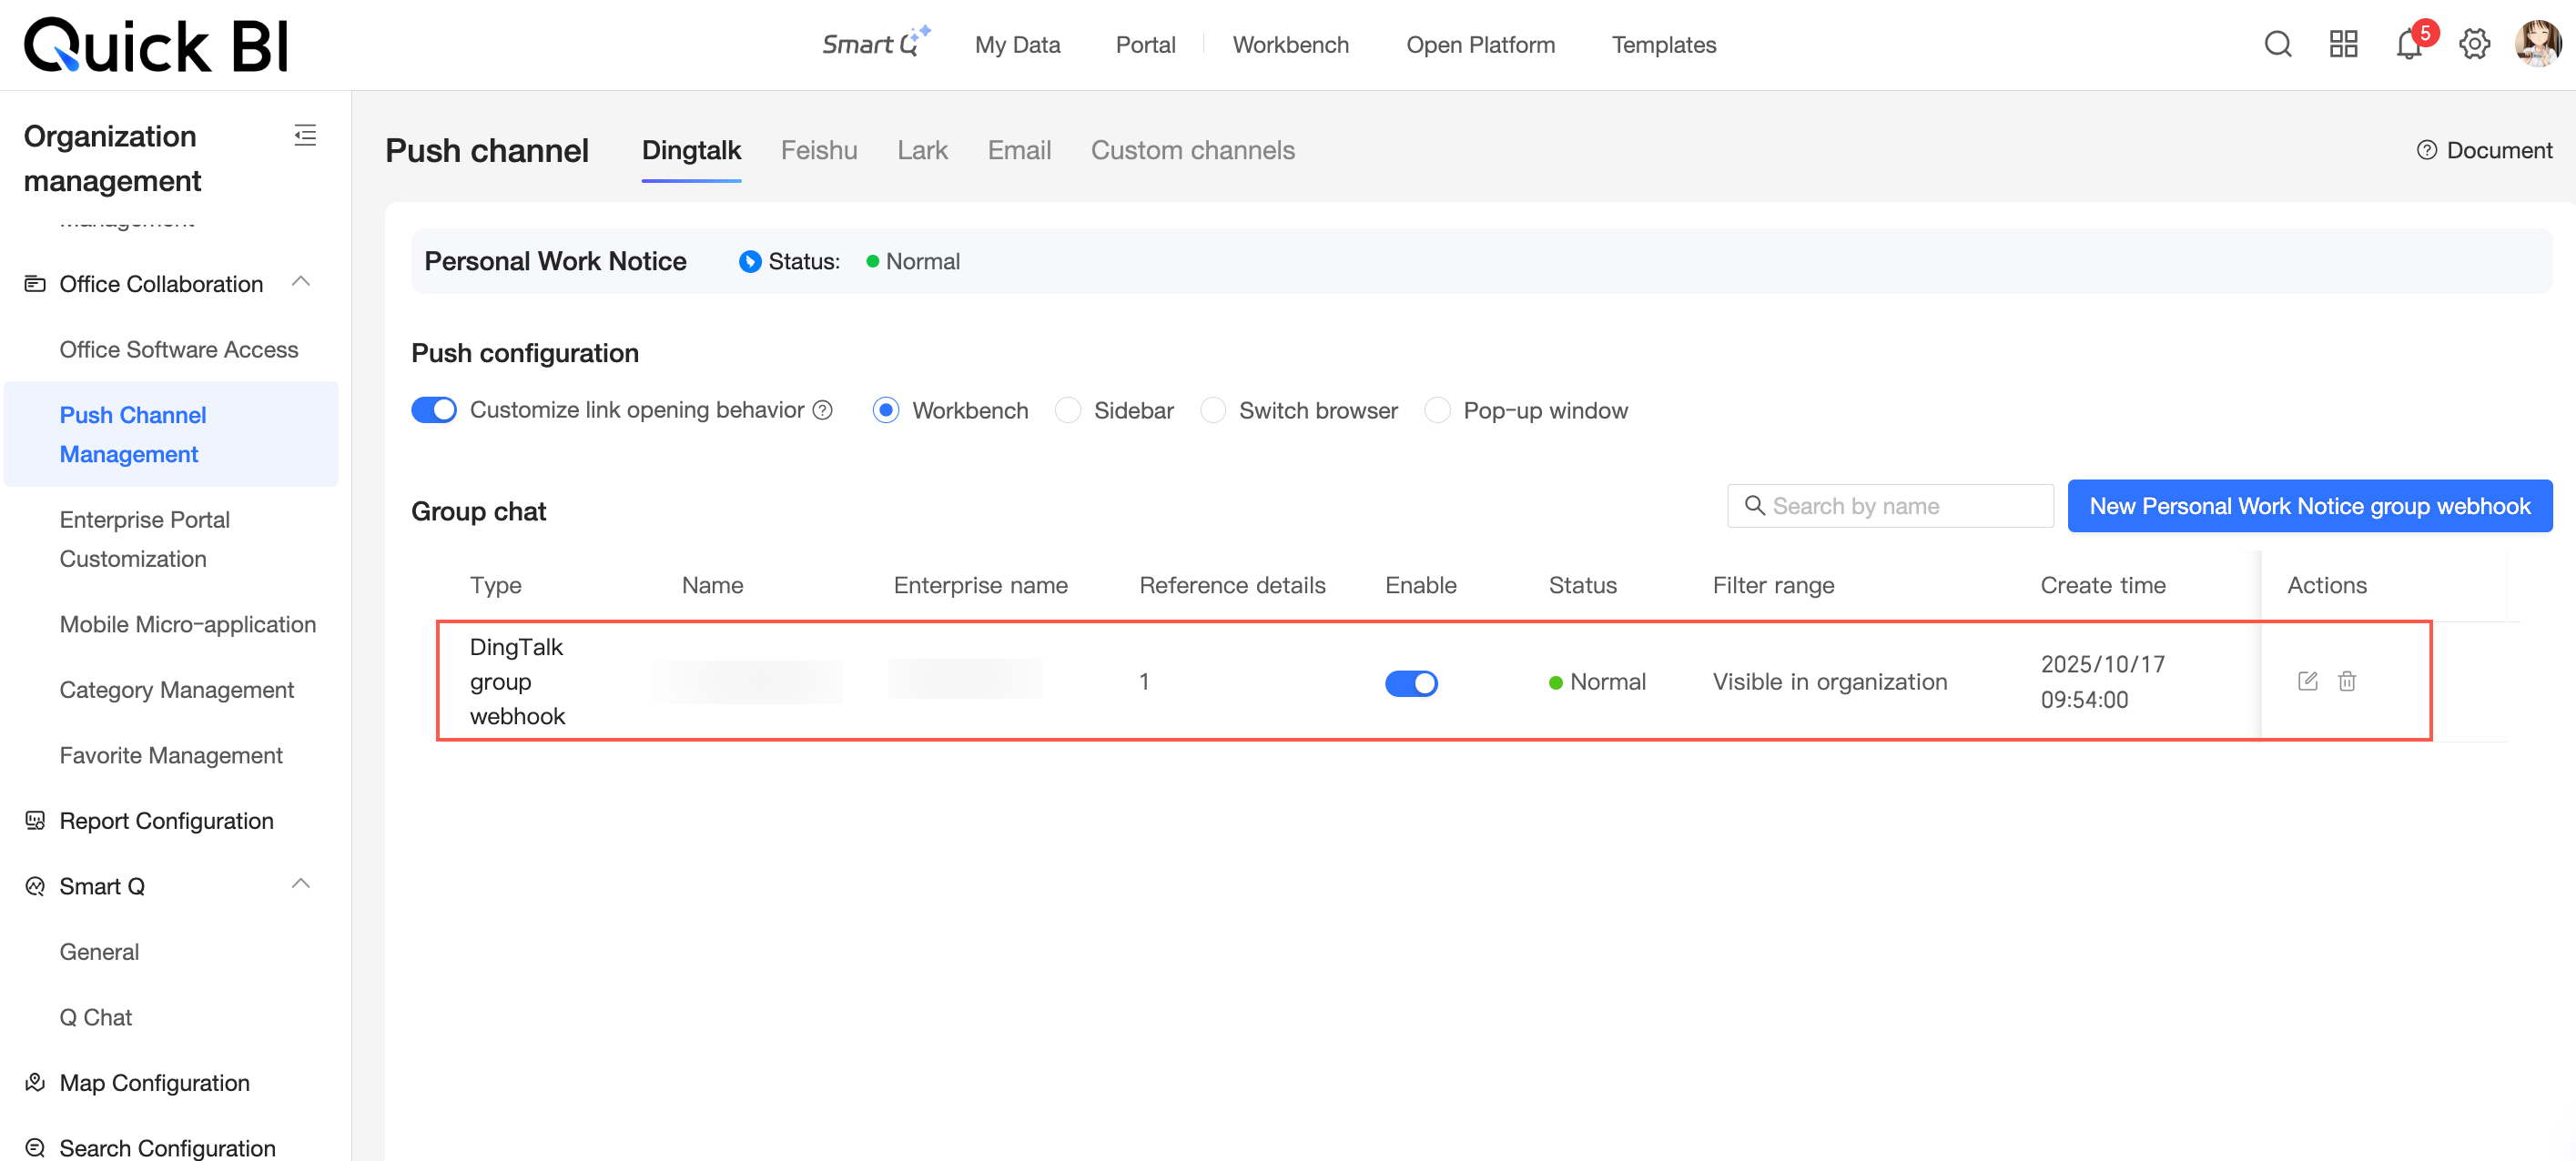Click help icon beside Customize link behavior

click(x=823, y=410)
